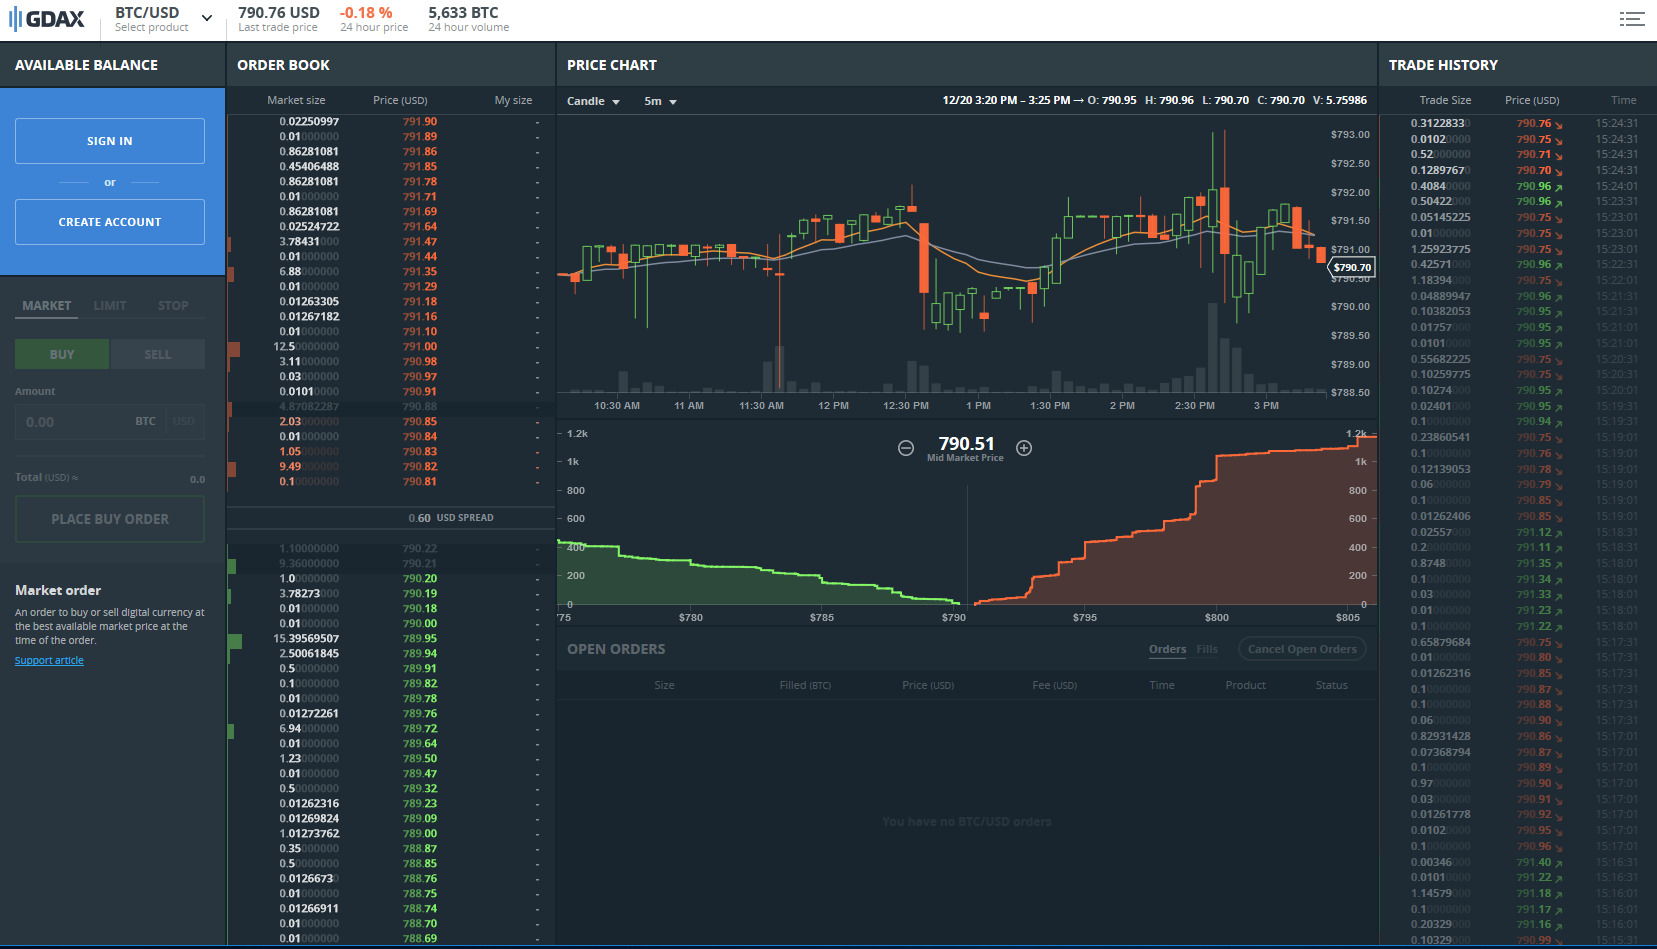Switch to the LIMIT order tab
This screenshot has height=949, width=1657.
110,306
